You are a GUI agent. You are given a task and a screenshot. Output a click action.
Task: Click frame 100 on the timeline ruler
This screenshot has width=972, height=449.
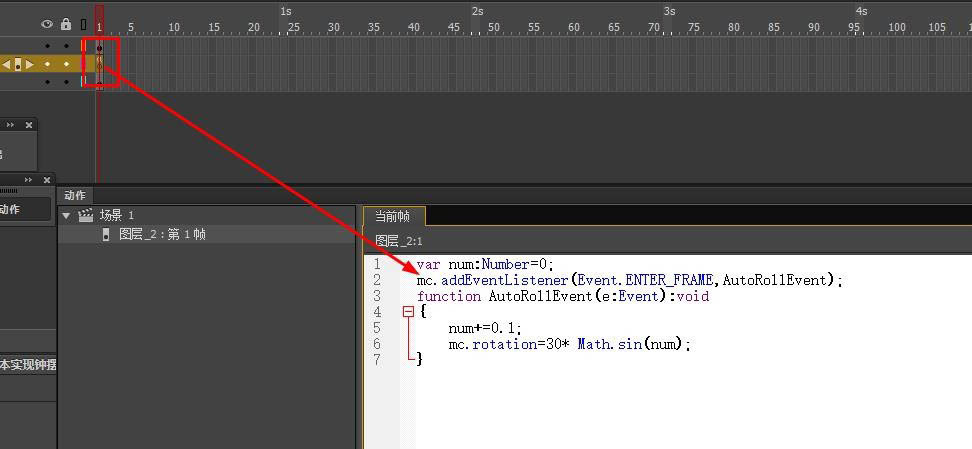896,27
